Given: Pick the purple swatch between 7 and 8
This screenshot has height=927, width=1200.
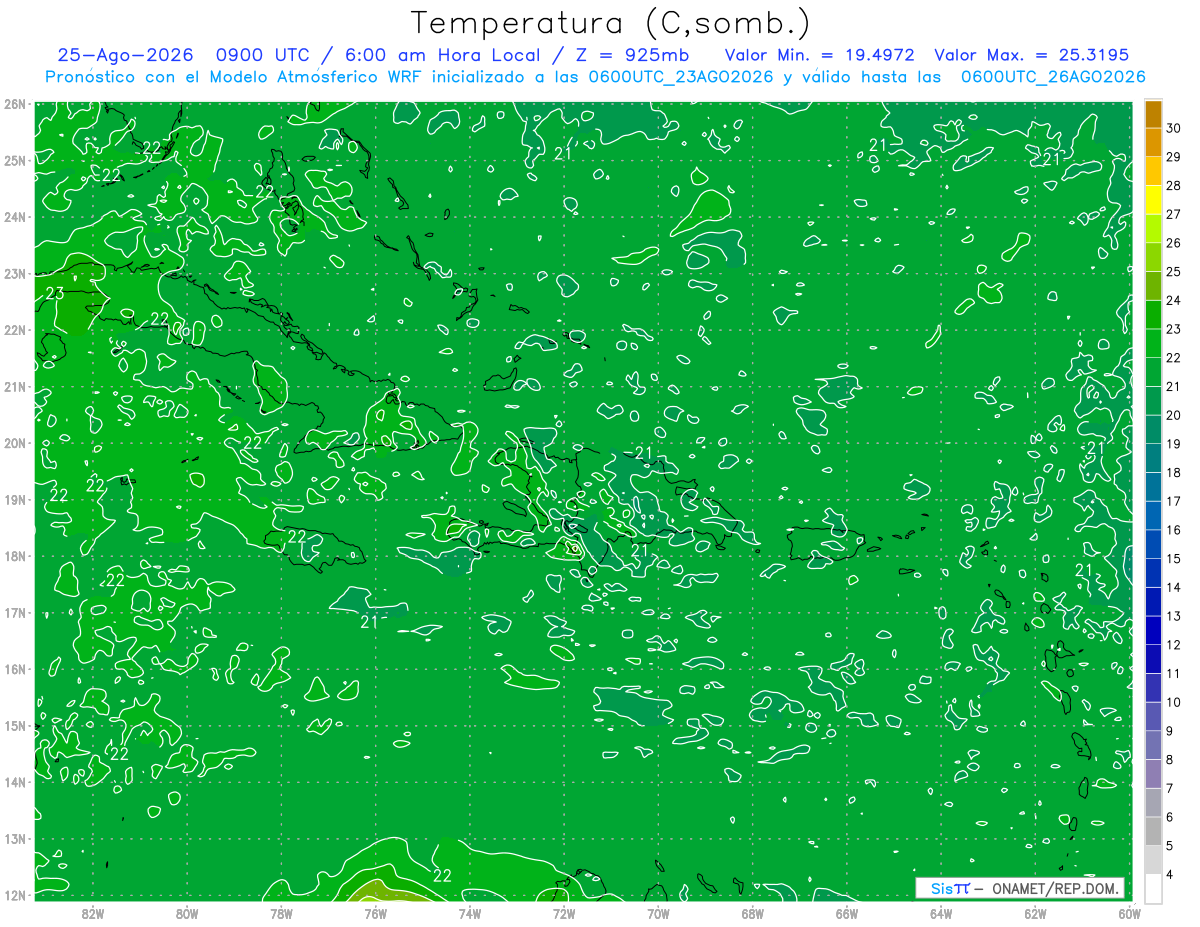Looking at the screenshot, I should (x=1153, y=773).
